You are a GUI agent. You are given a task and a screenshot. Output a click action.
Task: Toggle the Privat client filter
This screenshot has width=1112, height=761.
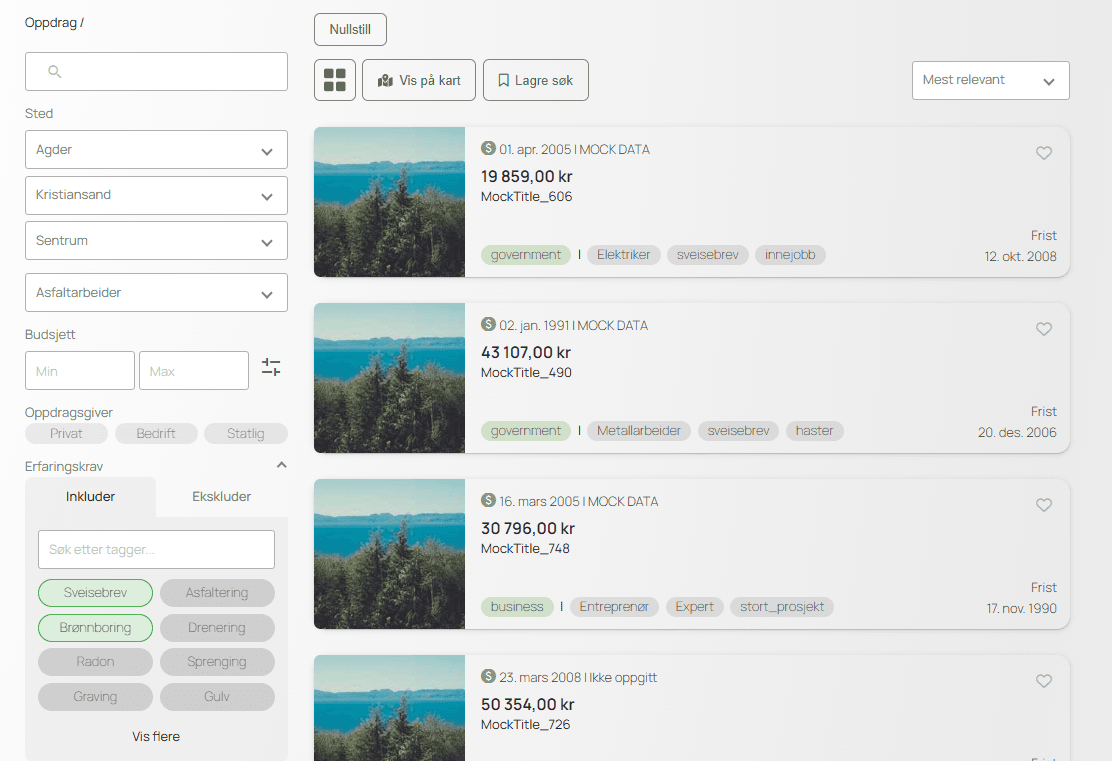coord(66,434)
